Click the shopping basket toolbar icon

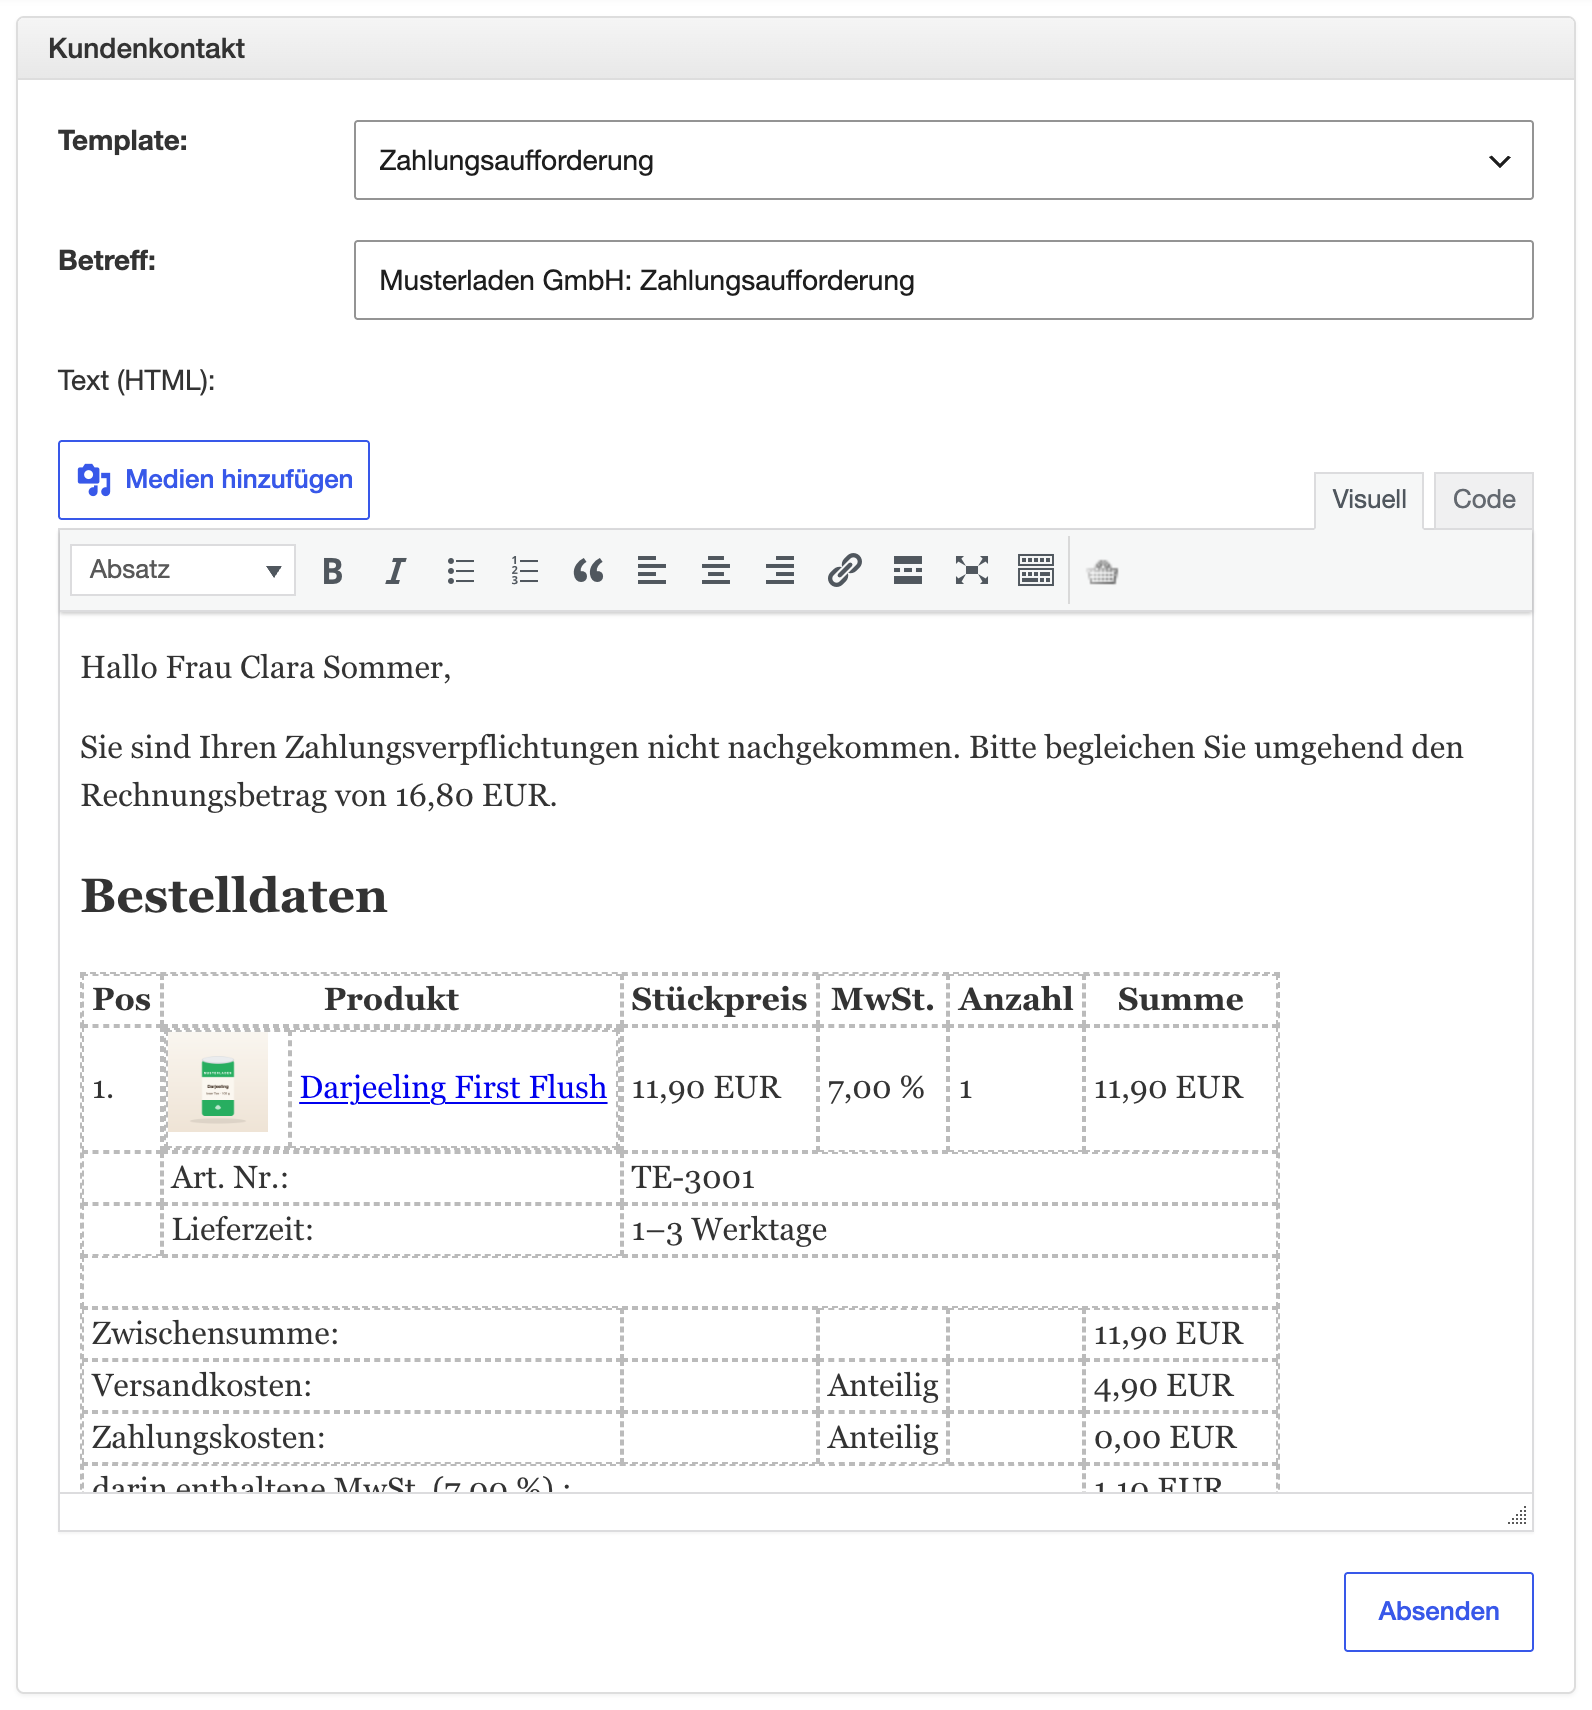pos(1102,572)
